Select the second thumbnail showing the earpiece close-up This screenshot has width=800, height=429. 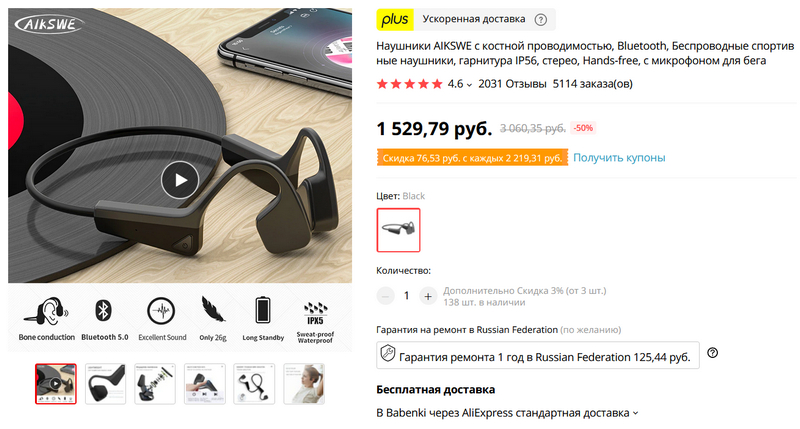click(x=105, y=384)
